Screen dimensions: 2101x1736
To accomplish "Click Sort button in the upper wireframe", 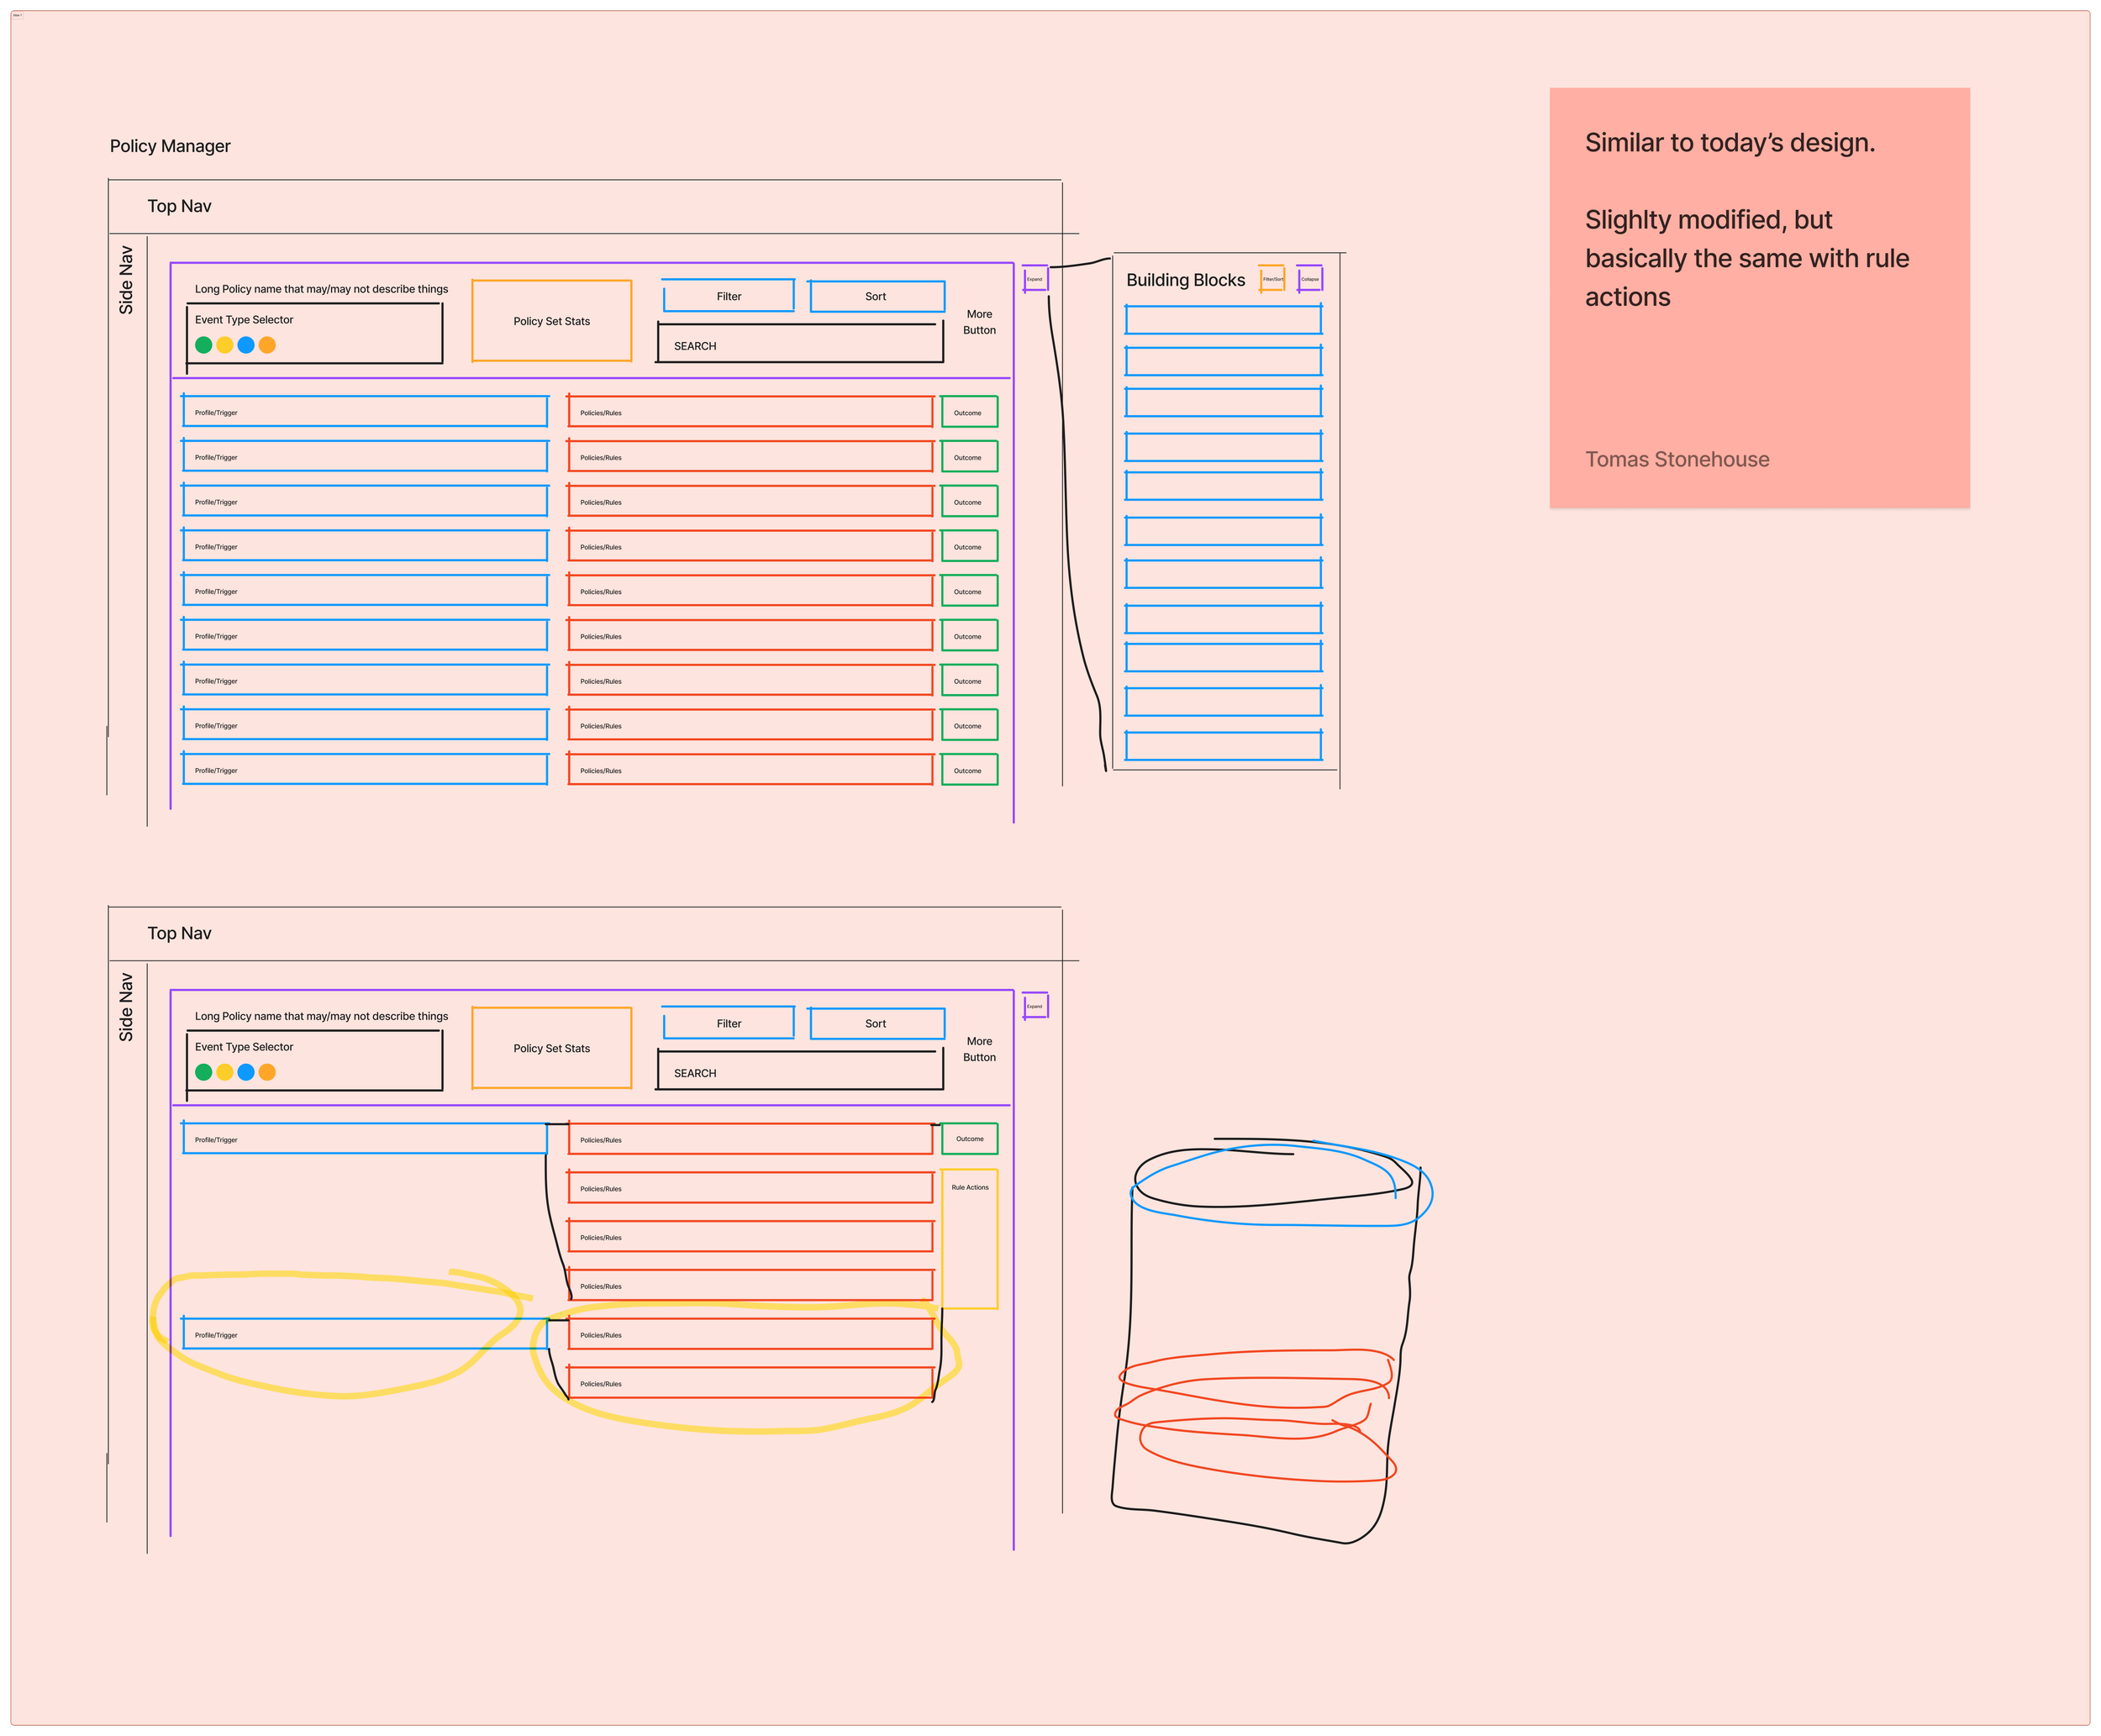I will click(876, 296).
